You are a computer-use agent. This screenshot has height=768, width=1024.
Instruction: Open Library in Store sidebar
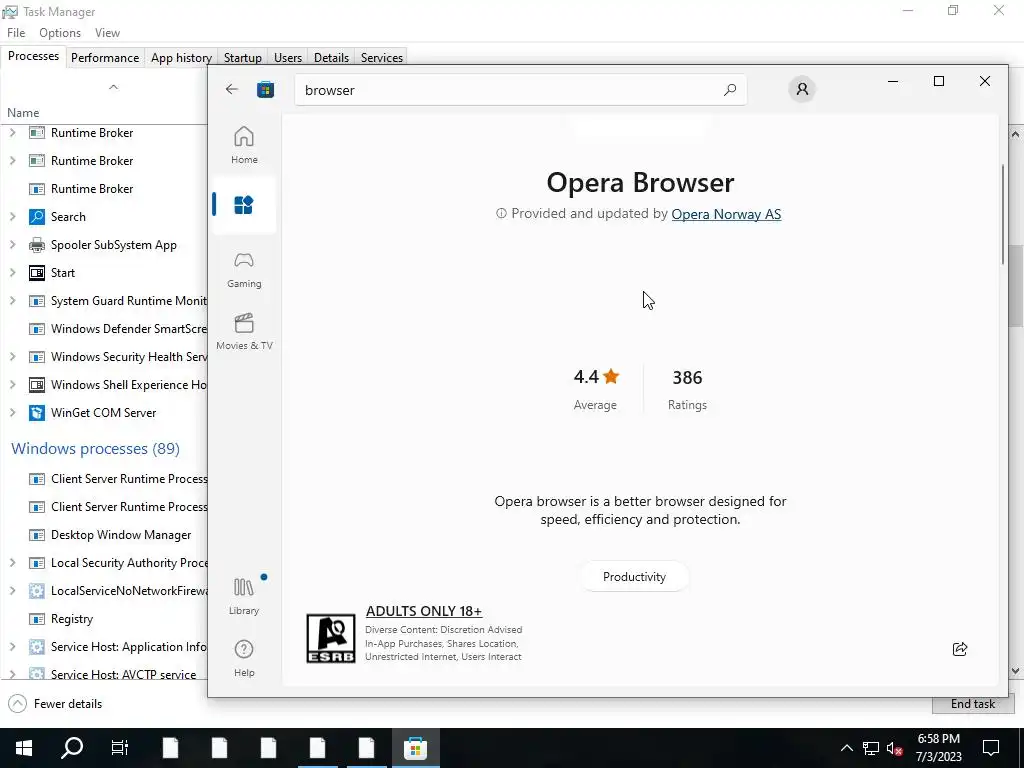[x=244, y=596]
